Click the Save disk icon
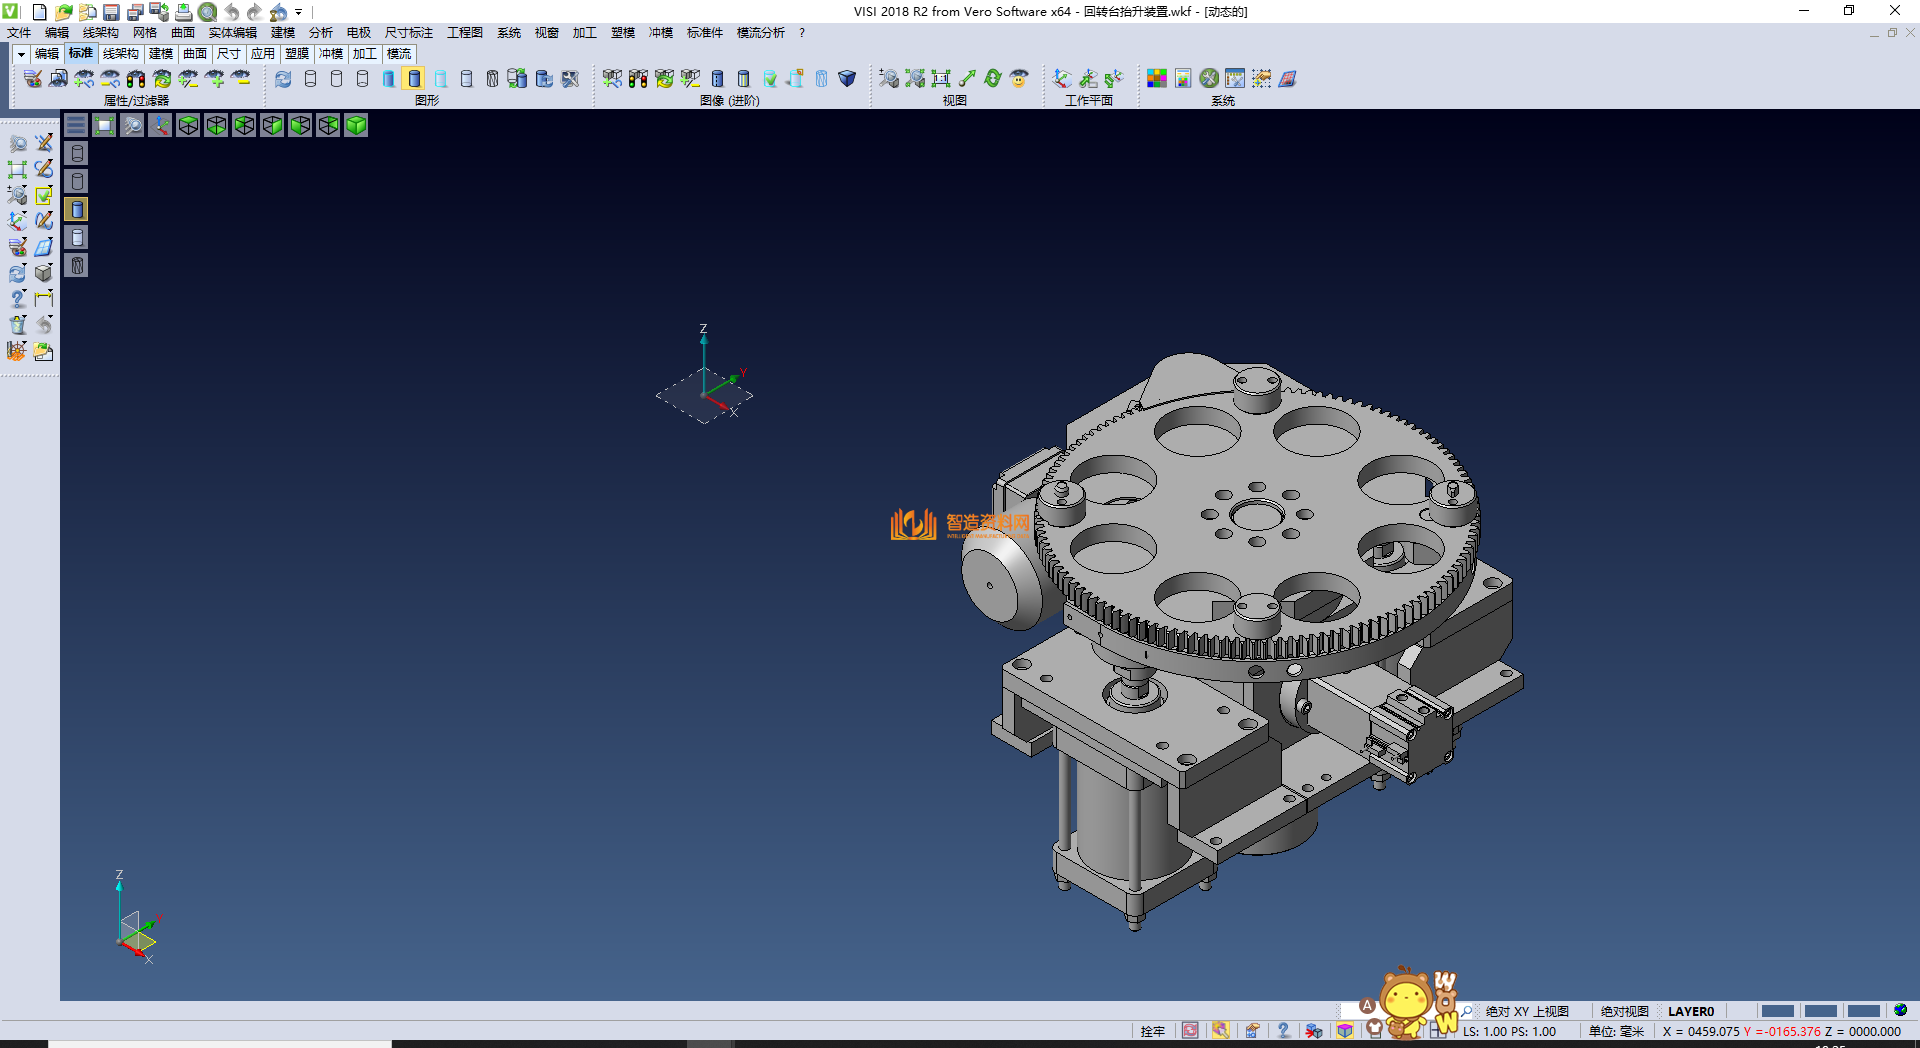The image size is (1920, 1048). tap(111, 12)
